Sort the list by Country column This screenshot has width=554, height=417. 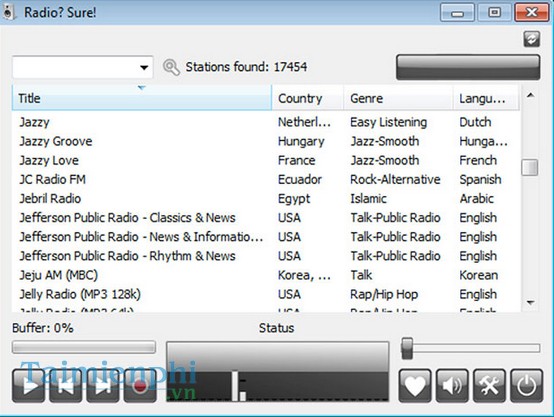[307, 98]
